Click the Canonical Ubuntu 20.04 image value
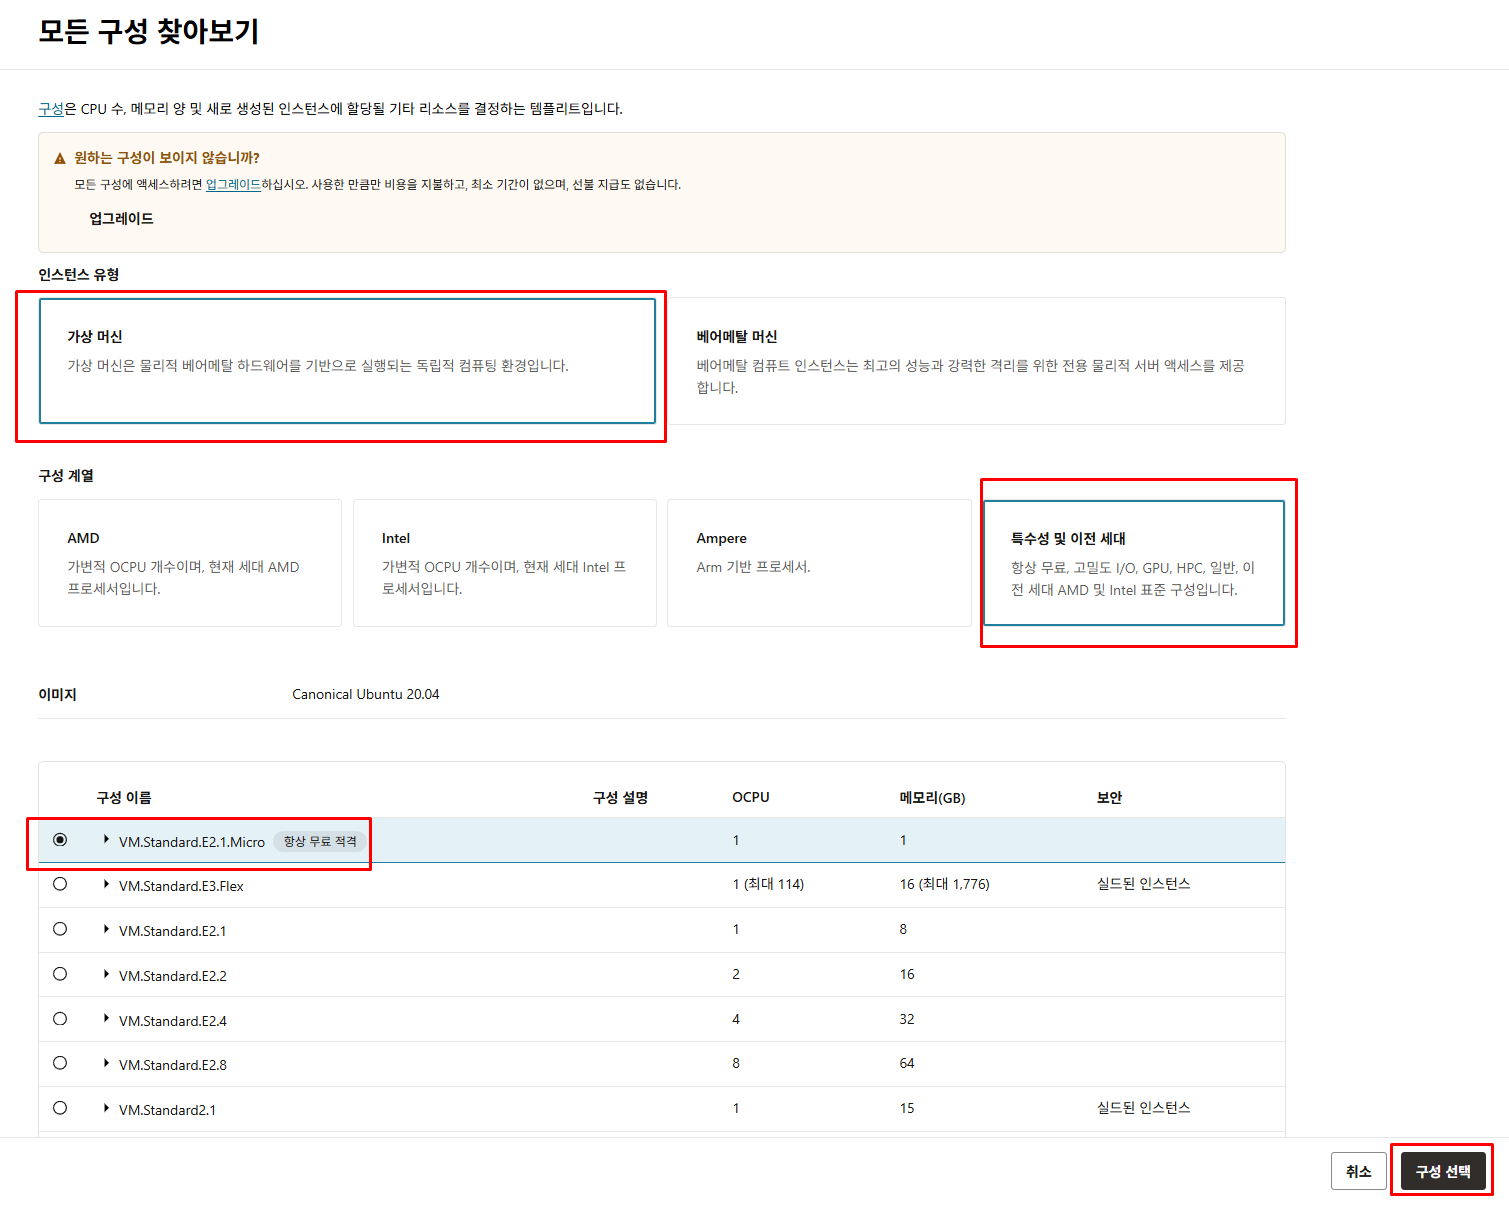This screenshot has height=1208, width=1509. 366,694
